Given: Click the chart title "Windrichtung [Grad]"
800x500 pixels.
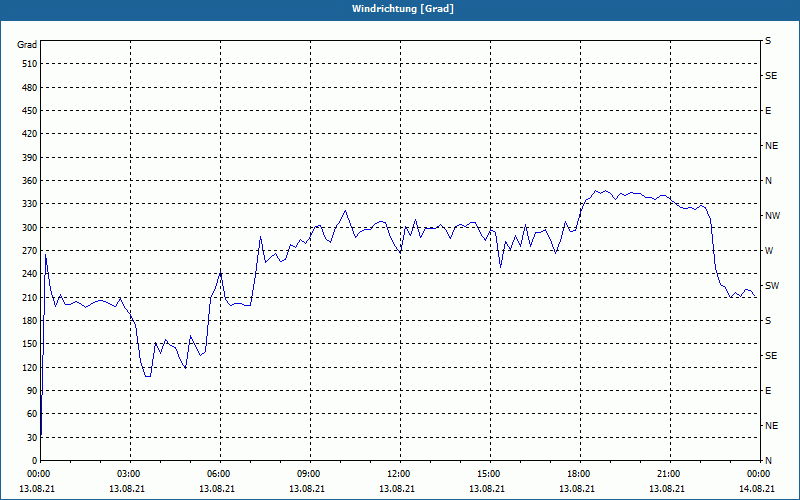Looking at the screenshot, I should click(x=403, y=9).
